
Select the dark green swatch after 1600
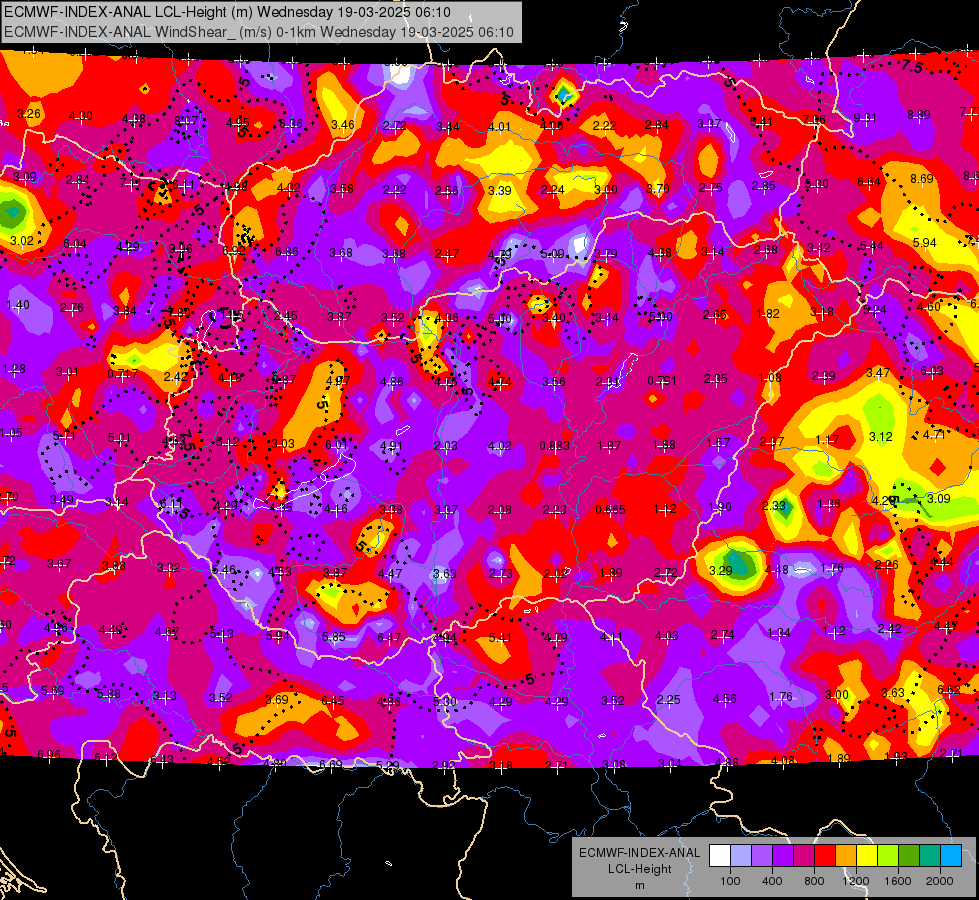pos(909,856)
